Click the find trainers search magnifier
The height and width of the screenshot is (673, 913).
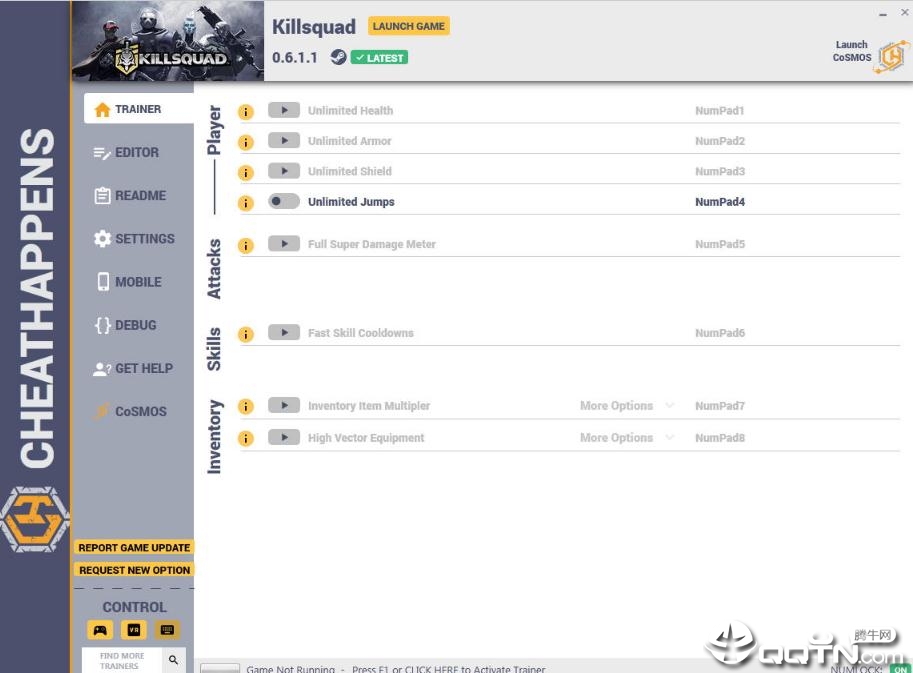click(x=174, y=660)
